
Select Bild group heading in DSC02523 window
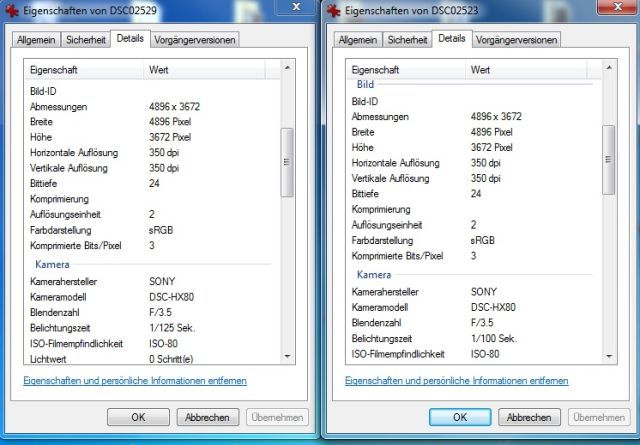click(365, 85)
